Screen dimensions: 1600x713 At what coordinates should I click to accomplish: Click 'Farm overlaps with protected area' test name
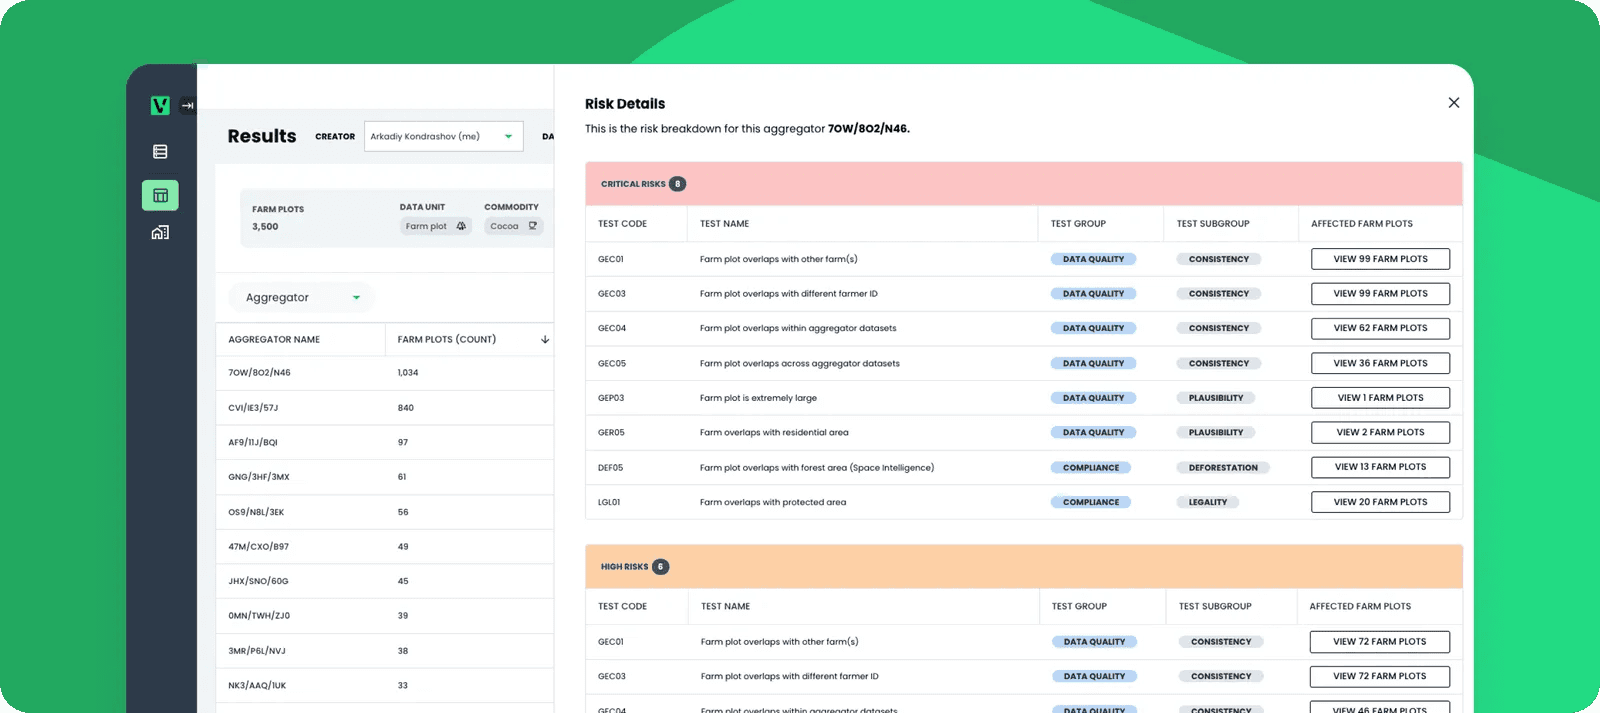tap(773, 502)
